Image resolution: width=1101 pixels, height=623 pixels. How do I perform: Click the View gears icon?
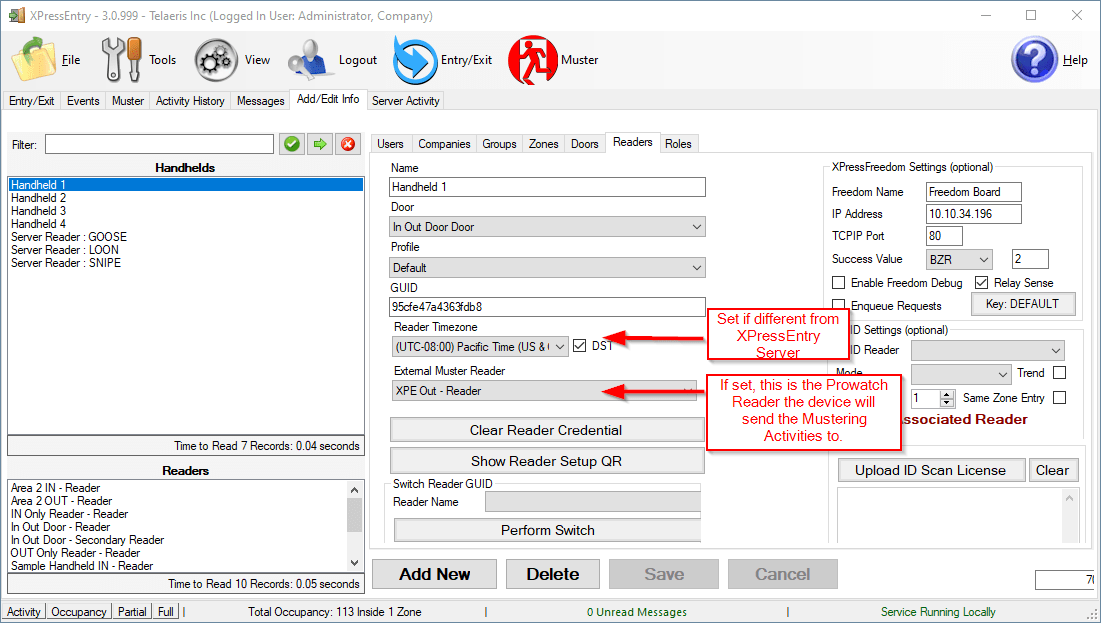(216, 60)
